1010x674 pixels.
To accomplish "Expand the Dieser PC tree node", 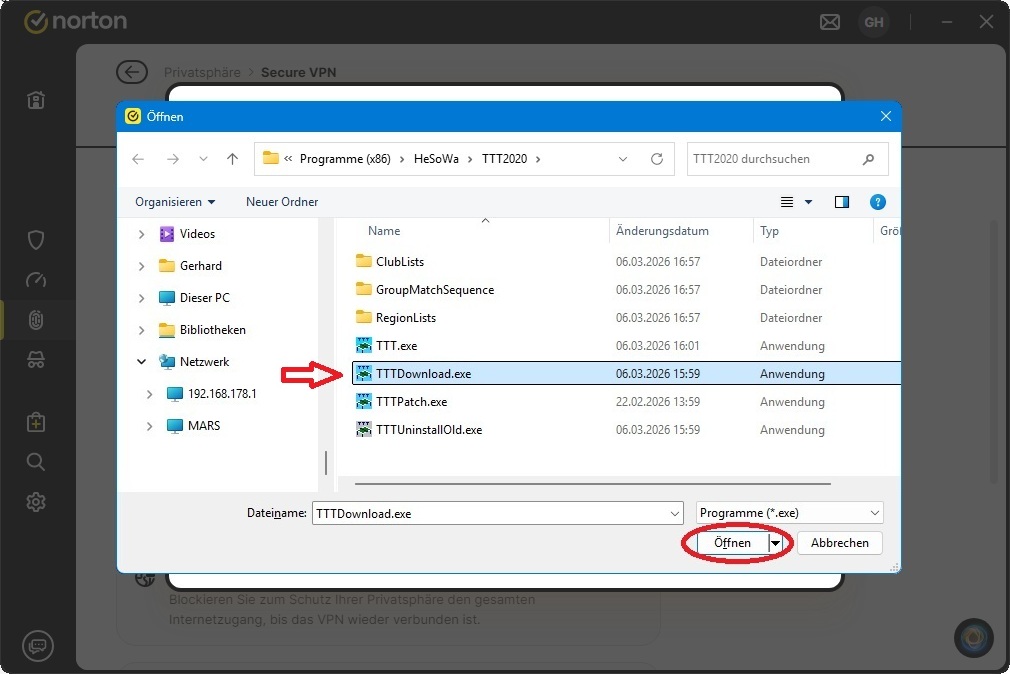I will tap(141, 298).
